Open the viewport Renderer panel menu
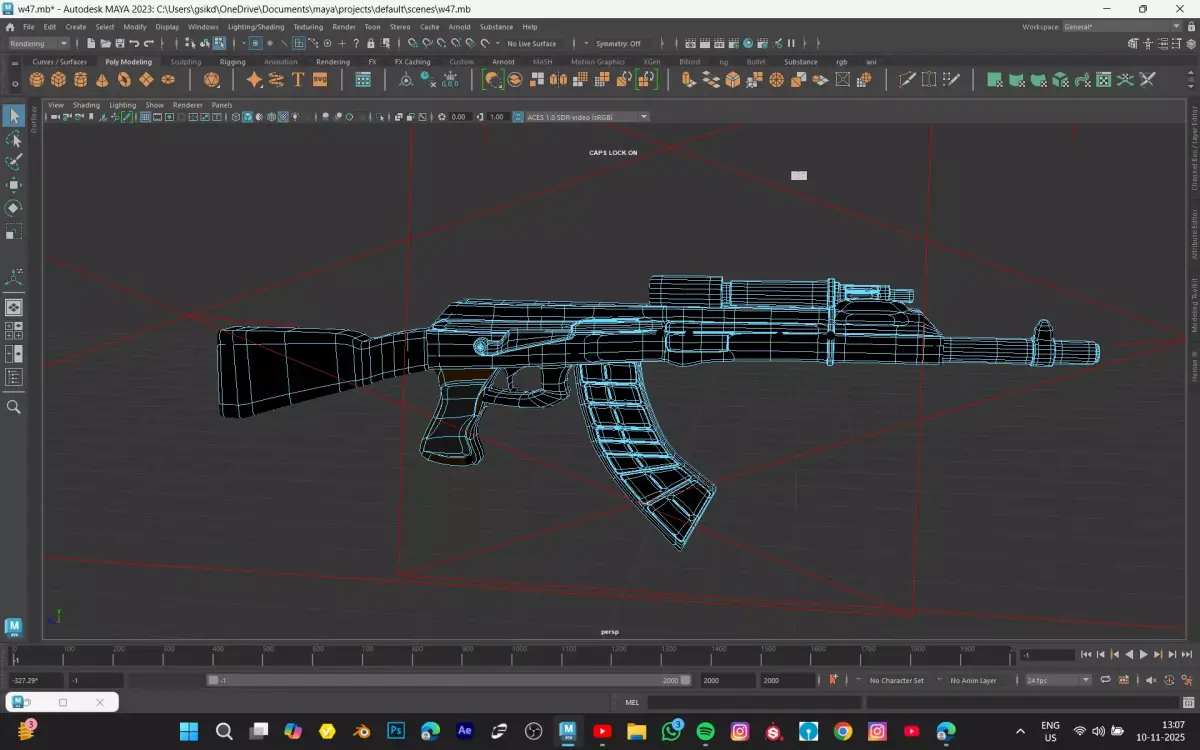The width and height of the screenshot is (1200, 750). pos(188,105)
